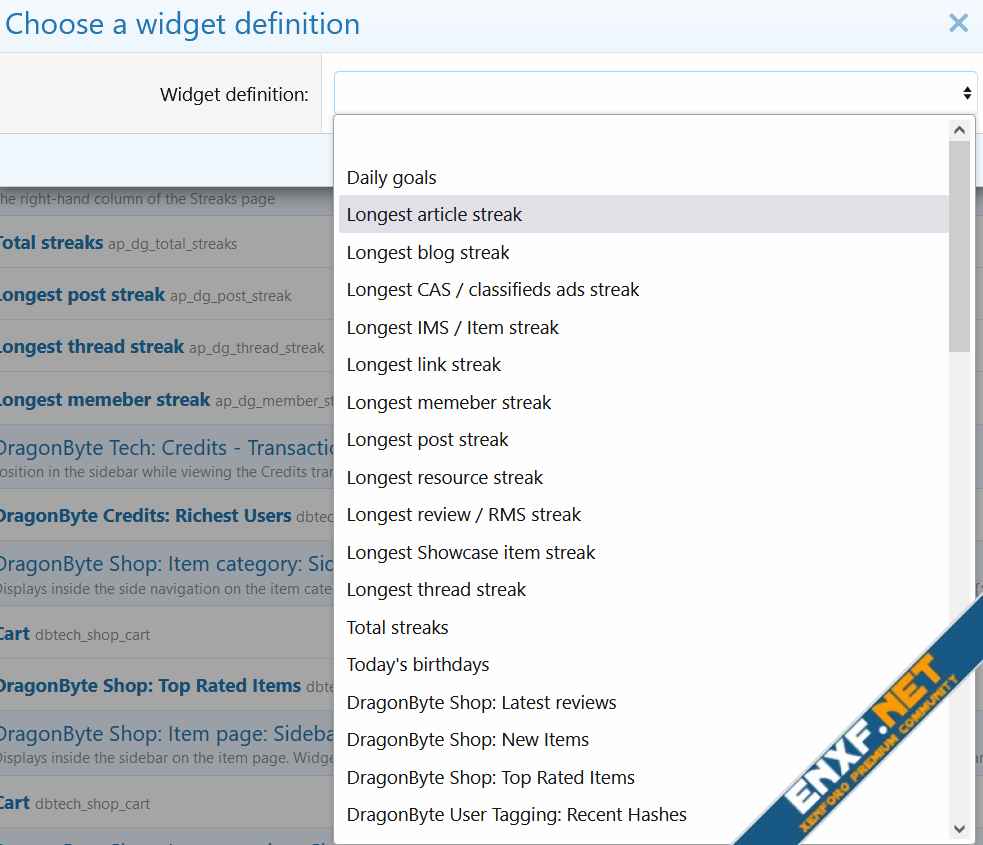Pick Longest CAS / classifieds ads streak
This screenshot has height=845, width=983.
(493, 290)
